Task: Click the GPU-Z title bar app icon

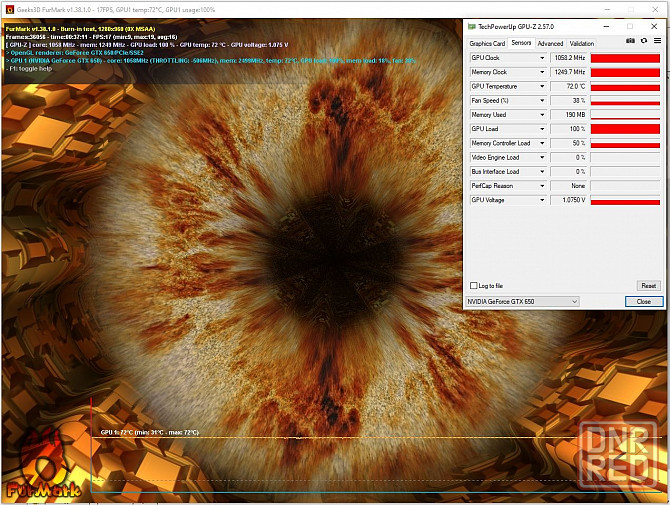Action: [x=472, y=26]
